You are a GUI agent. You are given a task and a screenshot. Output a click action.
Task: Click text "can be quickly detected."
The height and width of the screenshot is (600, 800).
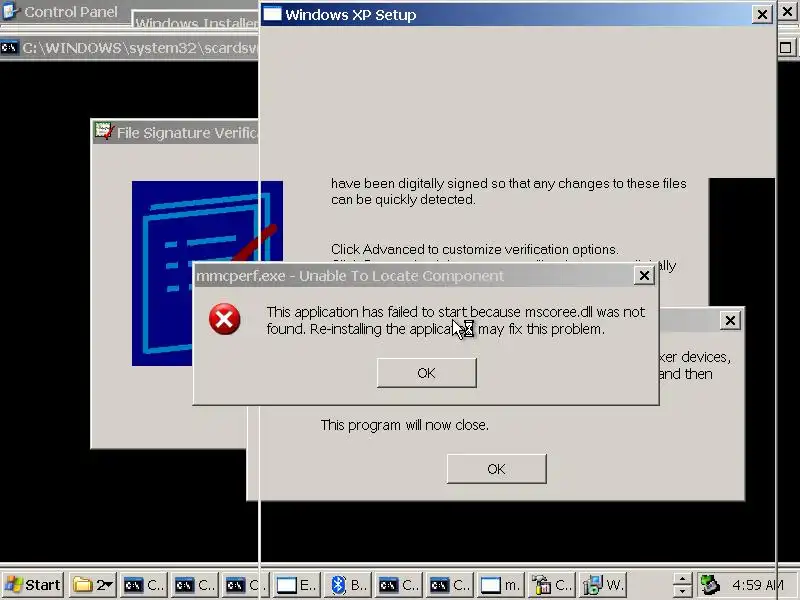(x=403, y=199)
